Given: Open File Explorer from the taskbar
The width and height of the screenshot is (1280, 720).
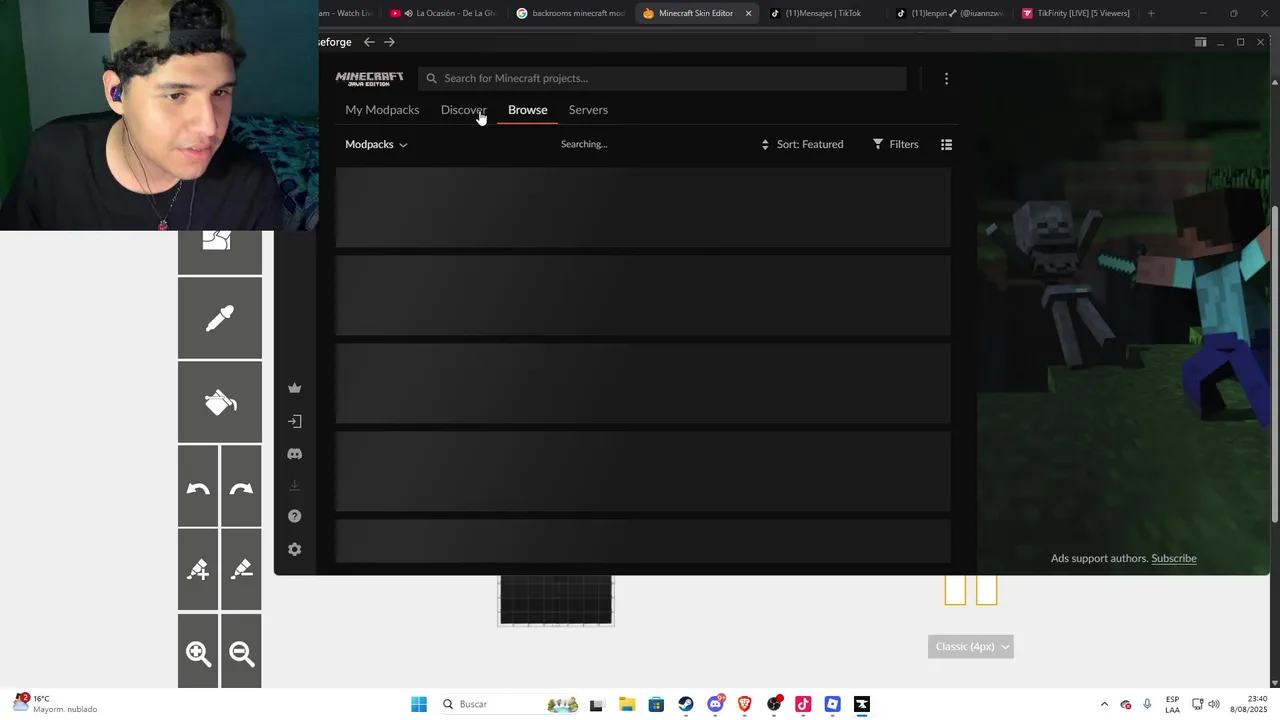Looking at the screenshot, I should (x=627, y=704).
